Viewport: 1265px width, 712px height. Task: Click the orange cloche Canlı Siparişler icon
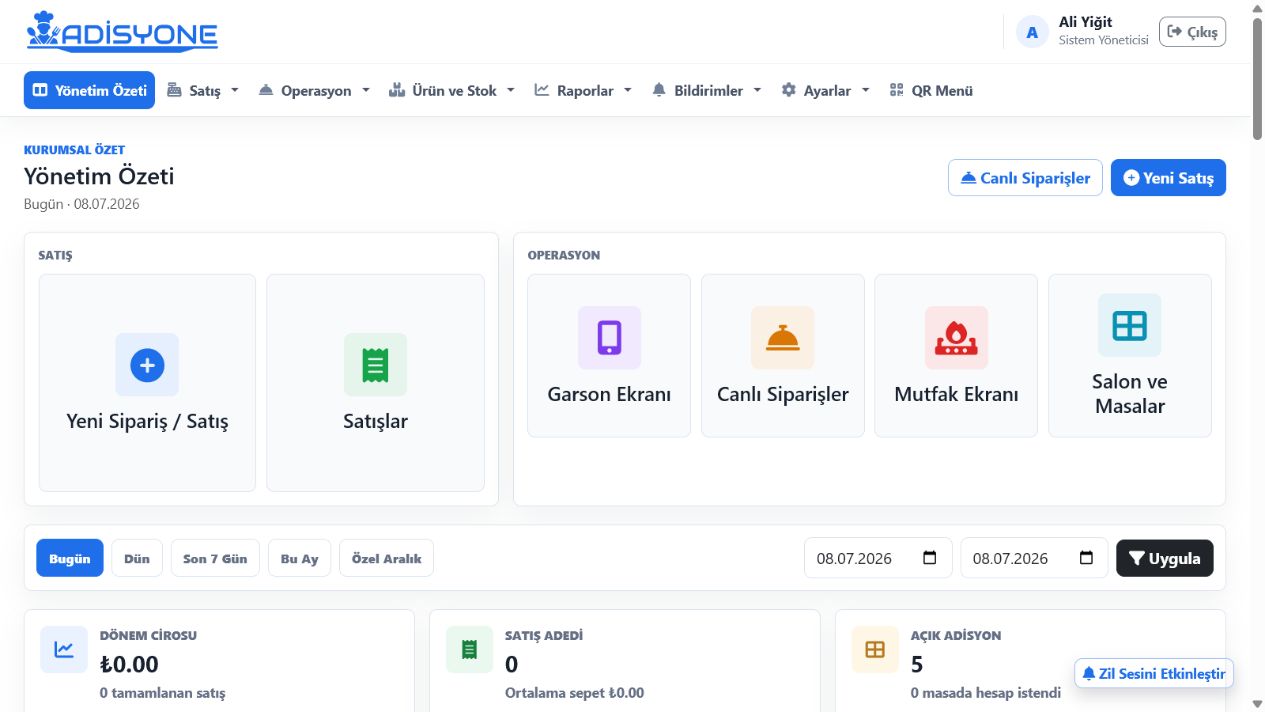point(782,338)
